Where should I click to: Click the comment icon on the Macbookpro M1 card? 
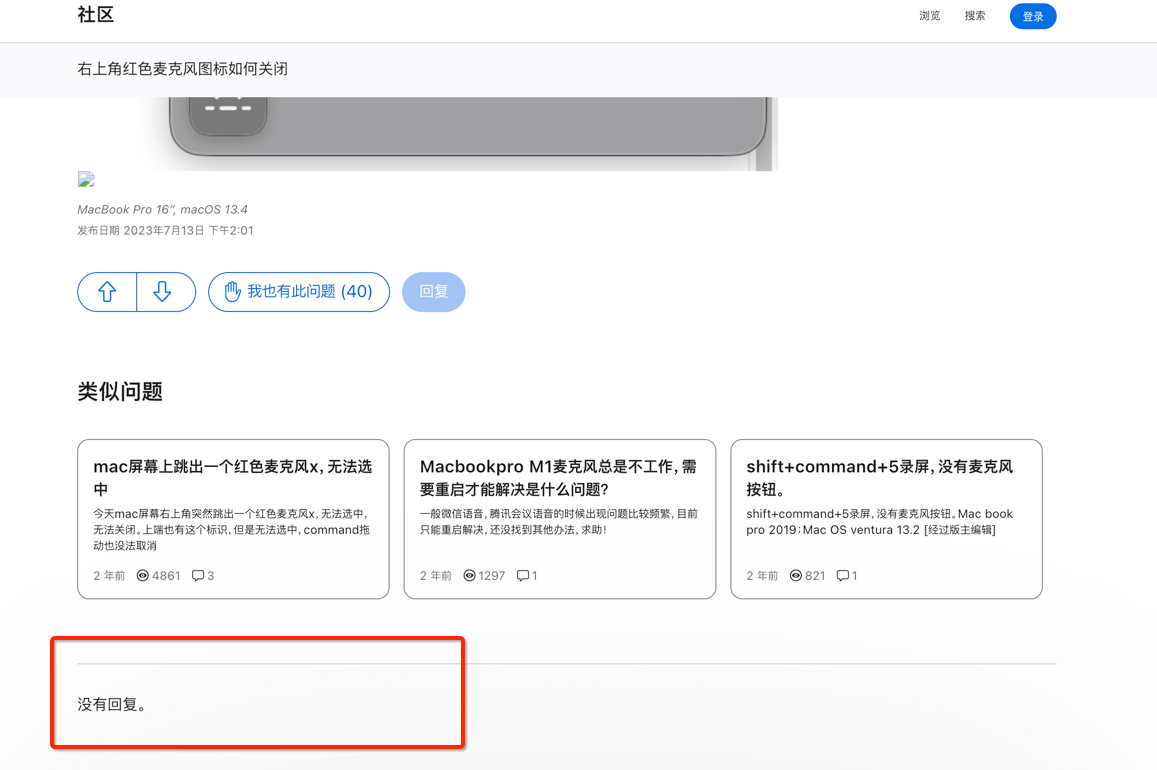[523, 576]
